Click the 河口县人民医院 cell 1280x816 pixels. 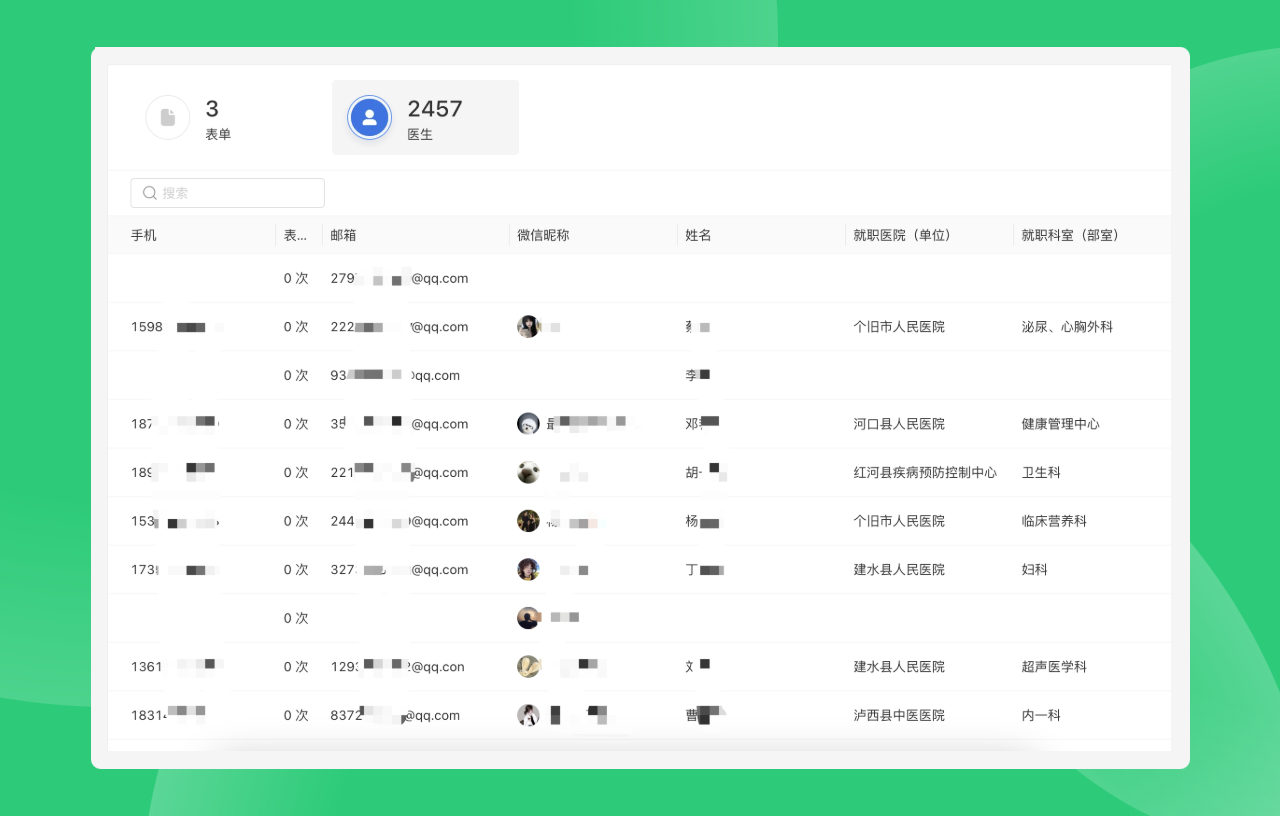(899, 424)
